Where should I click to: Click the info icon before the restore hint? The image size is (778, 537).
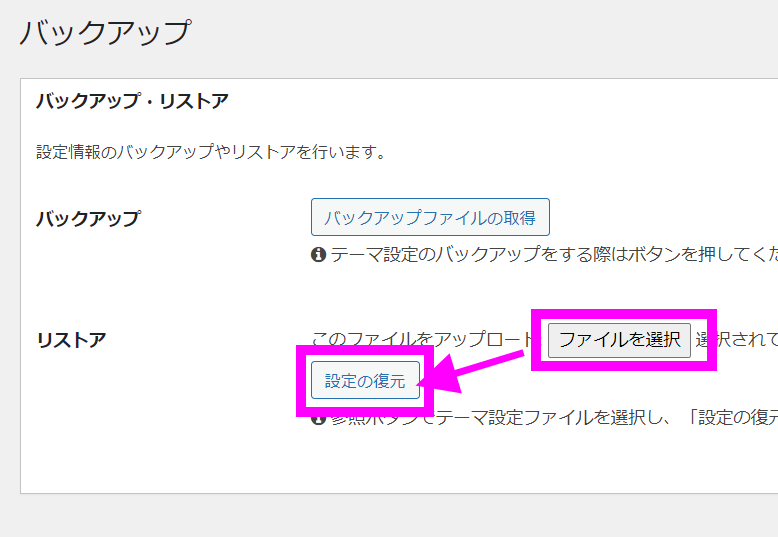(319, 418)
